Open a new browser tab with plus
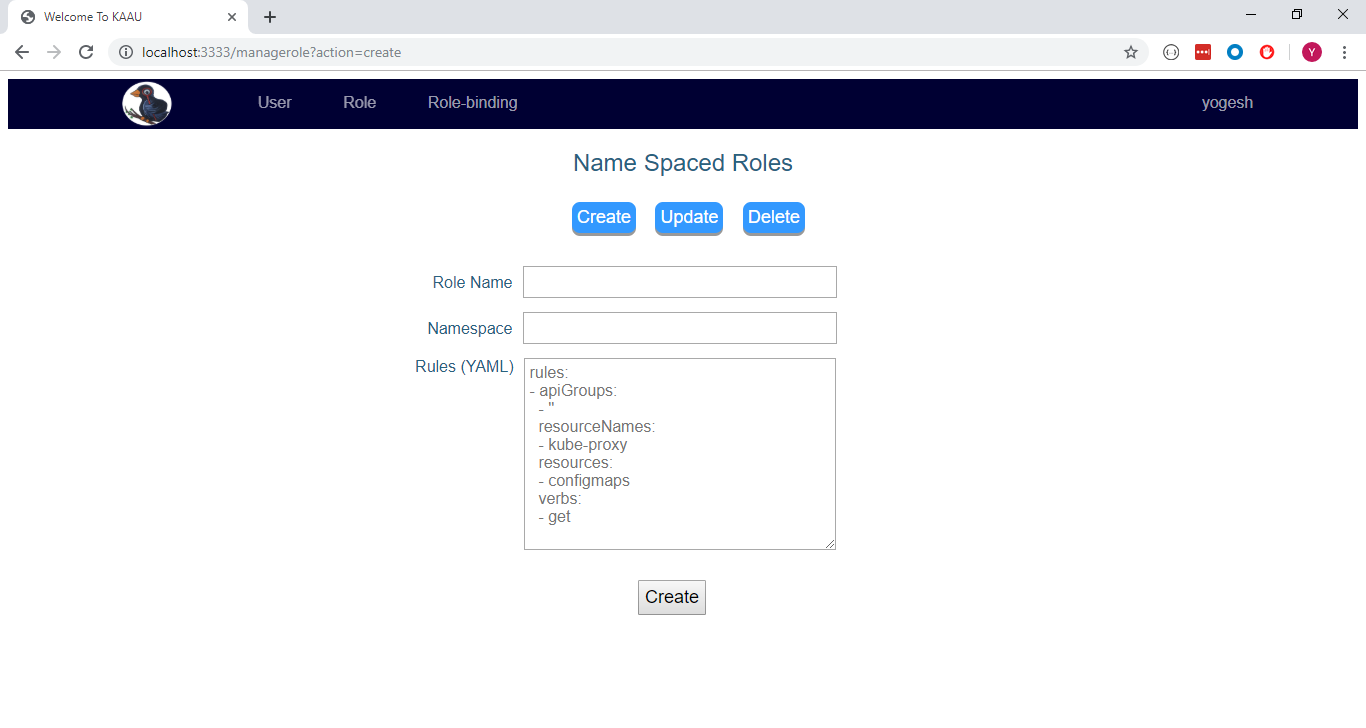 tap(270, 17)
